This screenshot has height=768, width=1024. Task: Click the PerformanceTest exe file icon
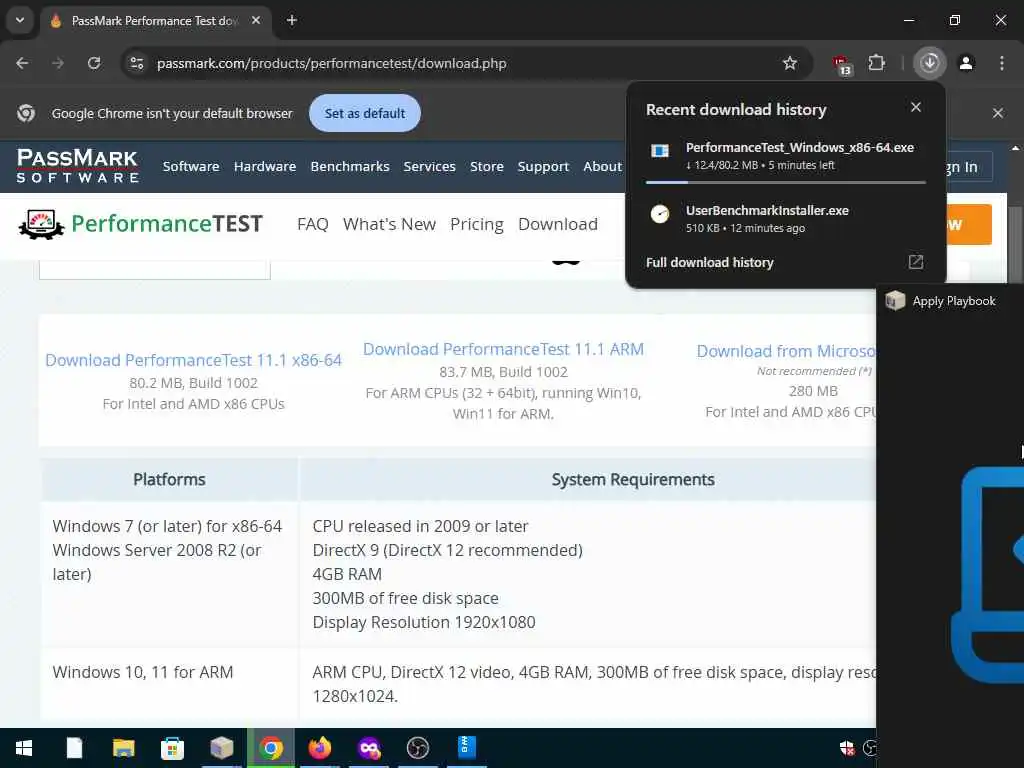tap(660, 151)
